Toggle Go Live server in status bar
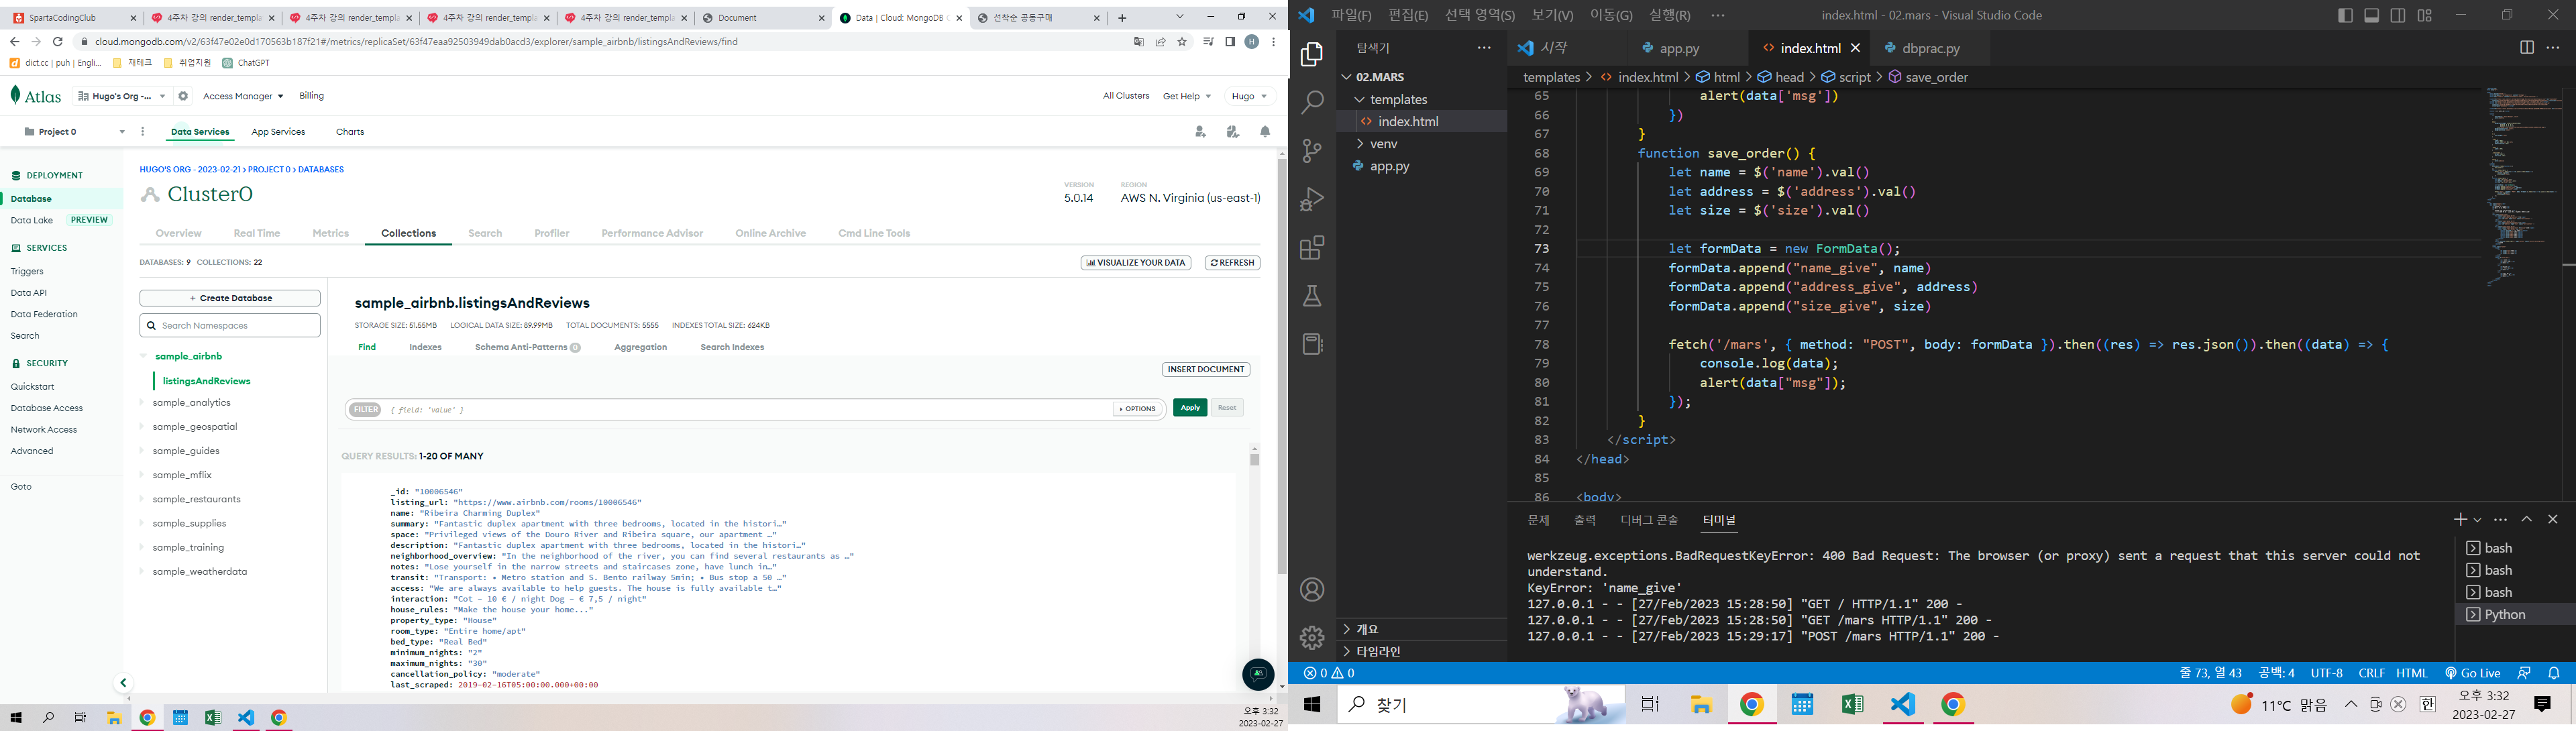Viewport: 2576px width, 731px height. pyautogui.click(x=2473, y=673)
